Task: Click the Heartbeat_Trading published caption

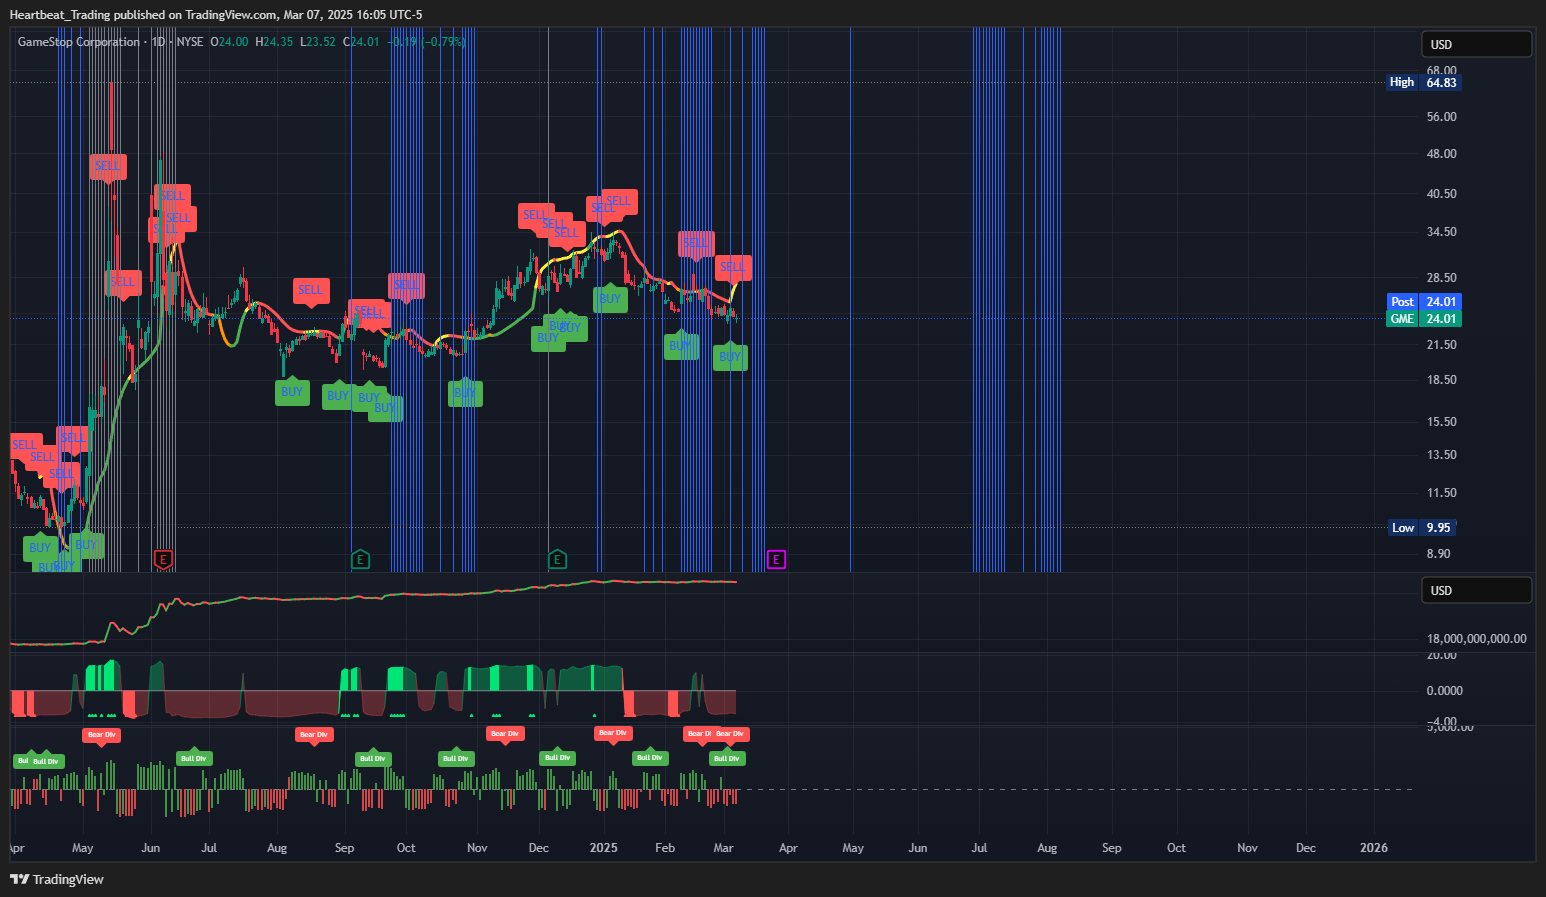Action: [x=215, y=14]
